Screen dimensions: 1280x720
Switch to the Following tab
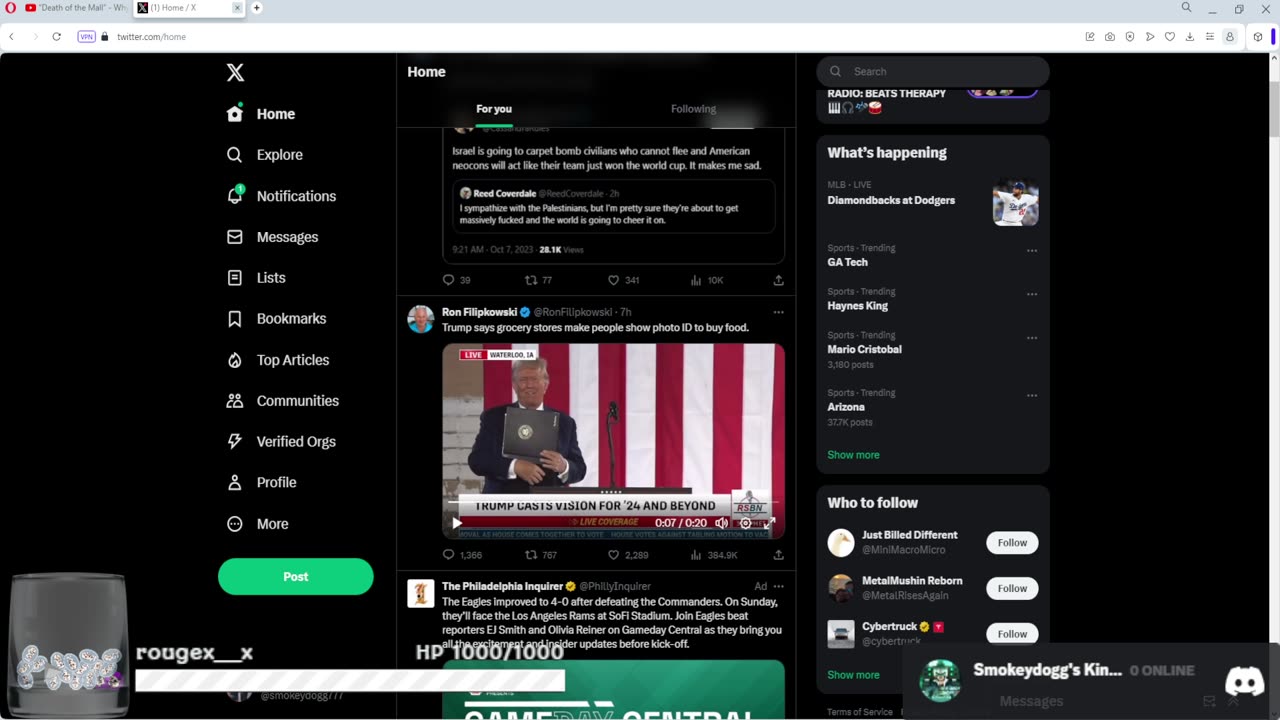click(693, 109)
